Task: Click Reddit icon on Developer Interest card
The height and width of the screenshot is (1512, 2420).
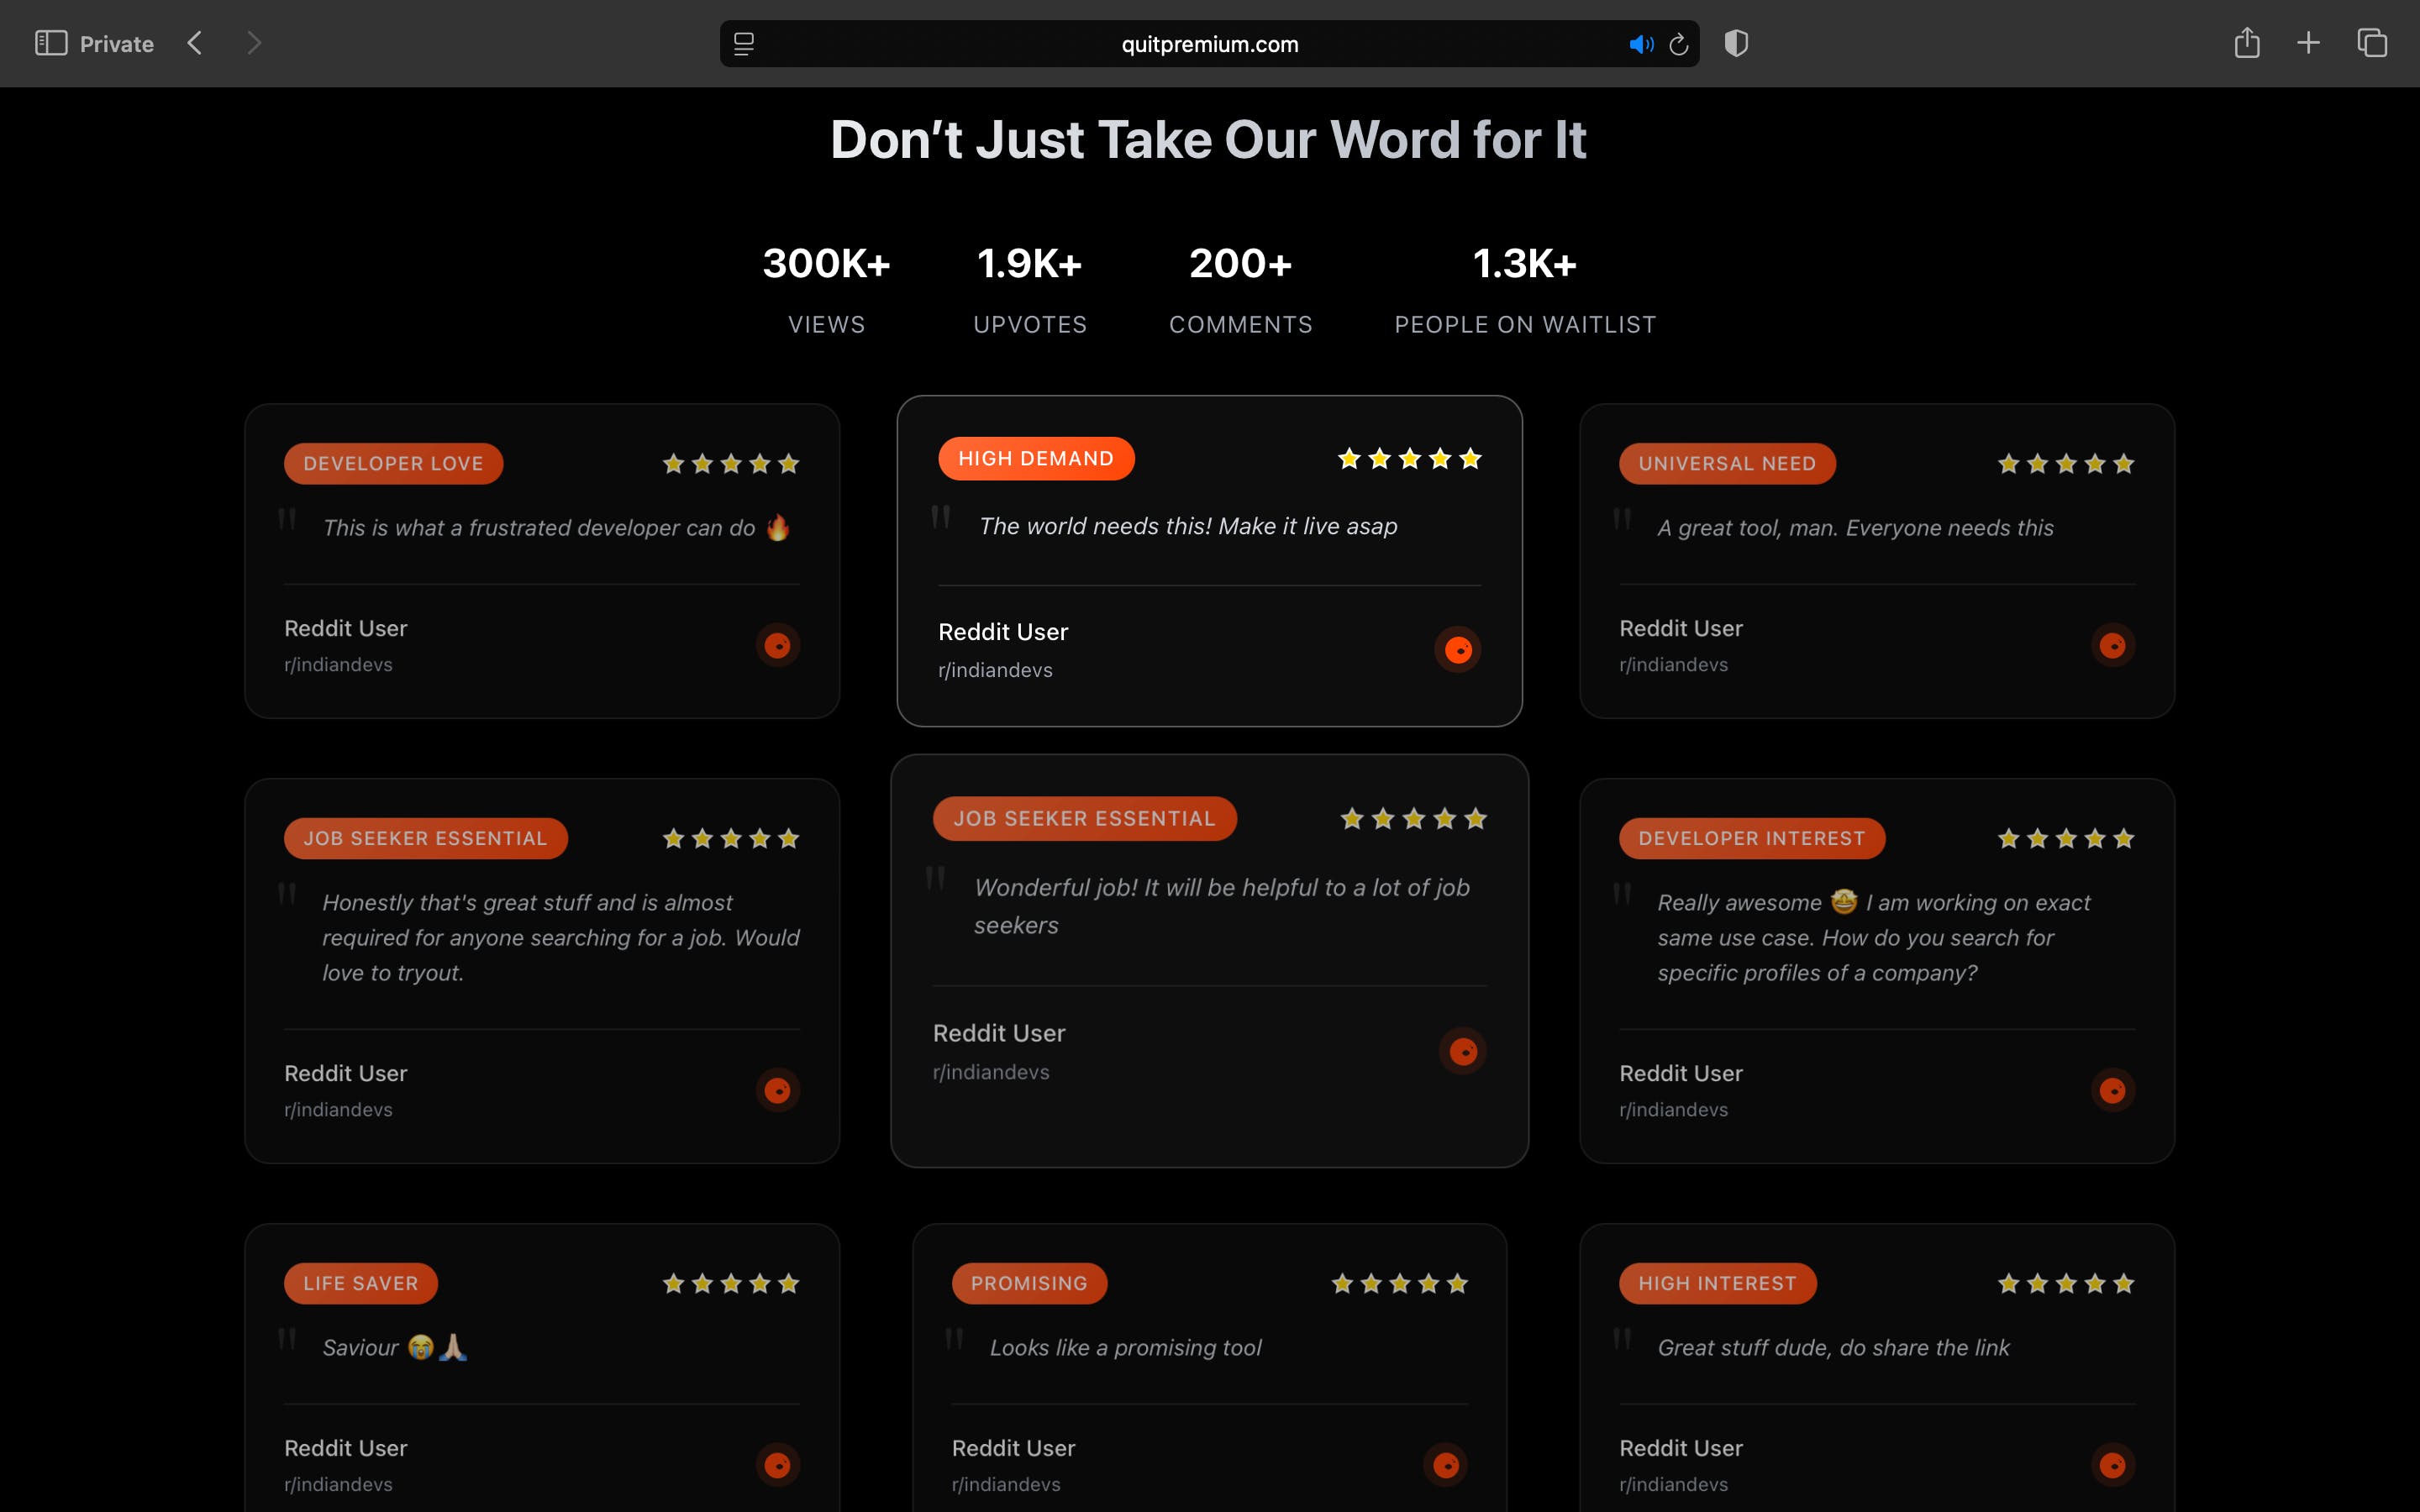Action: click(2112, 1090)
